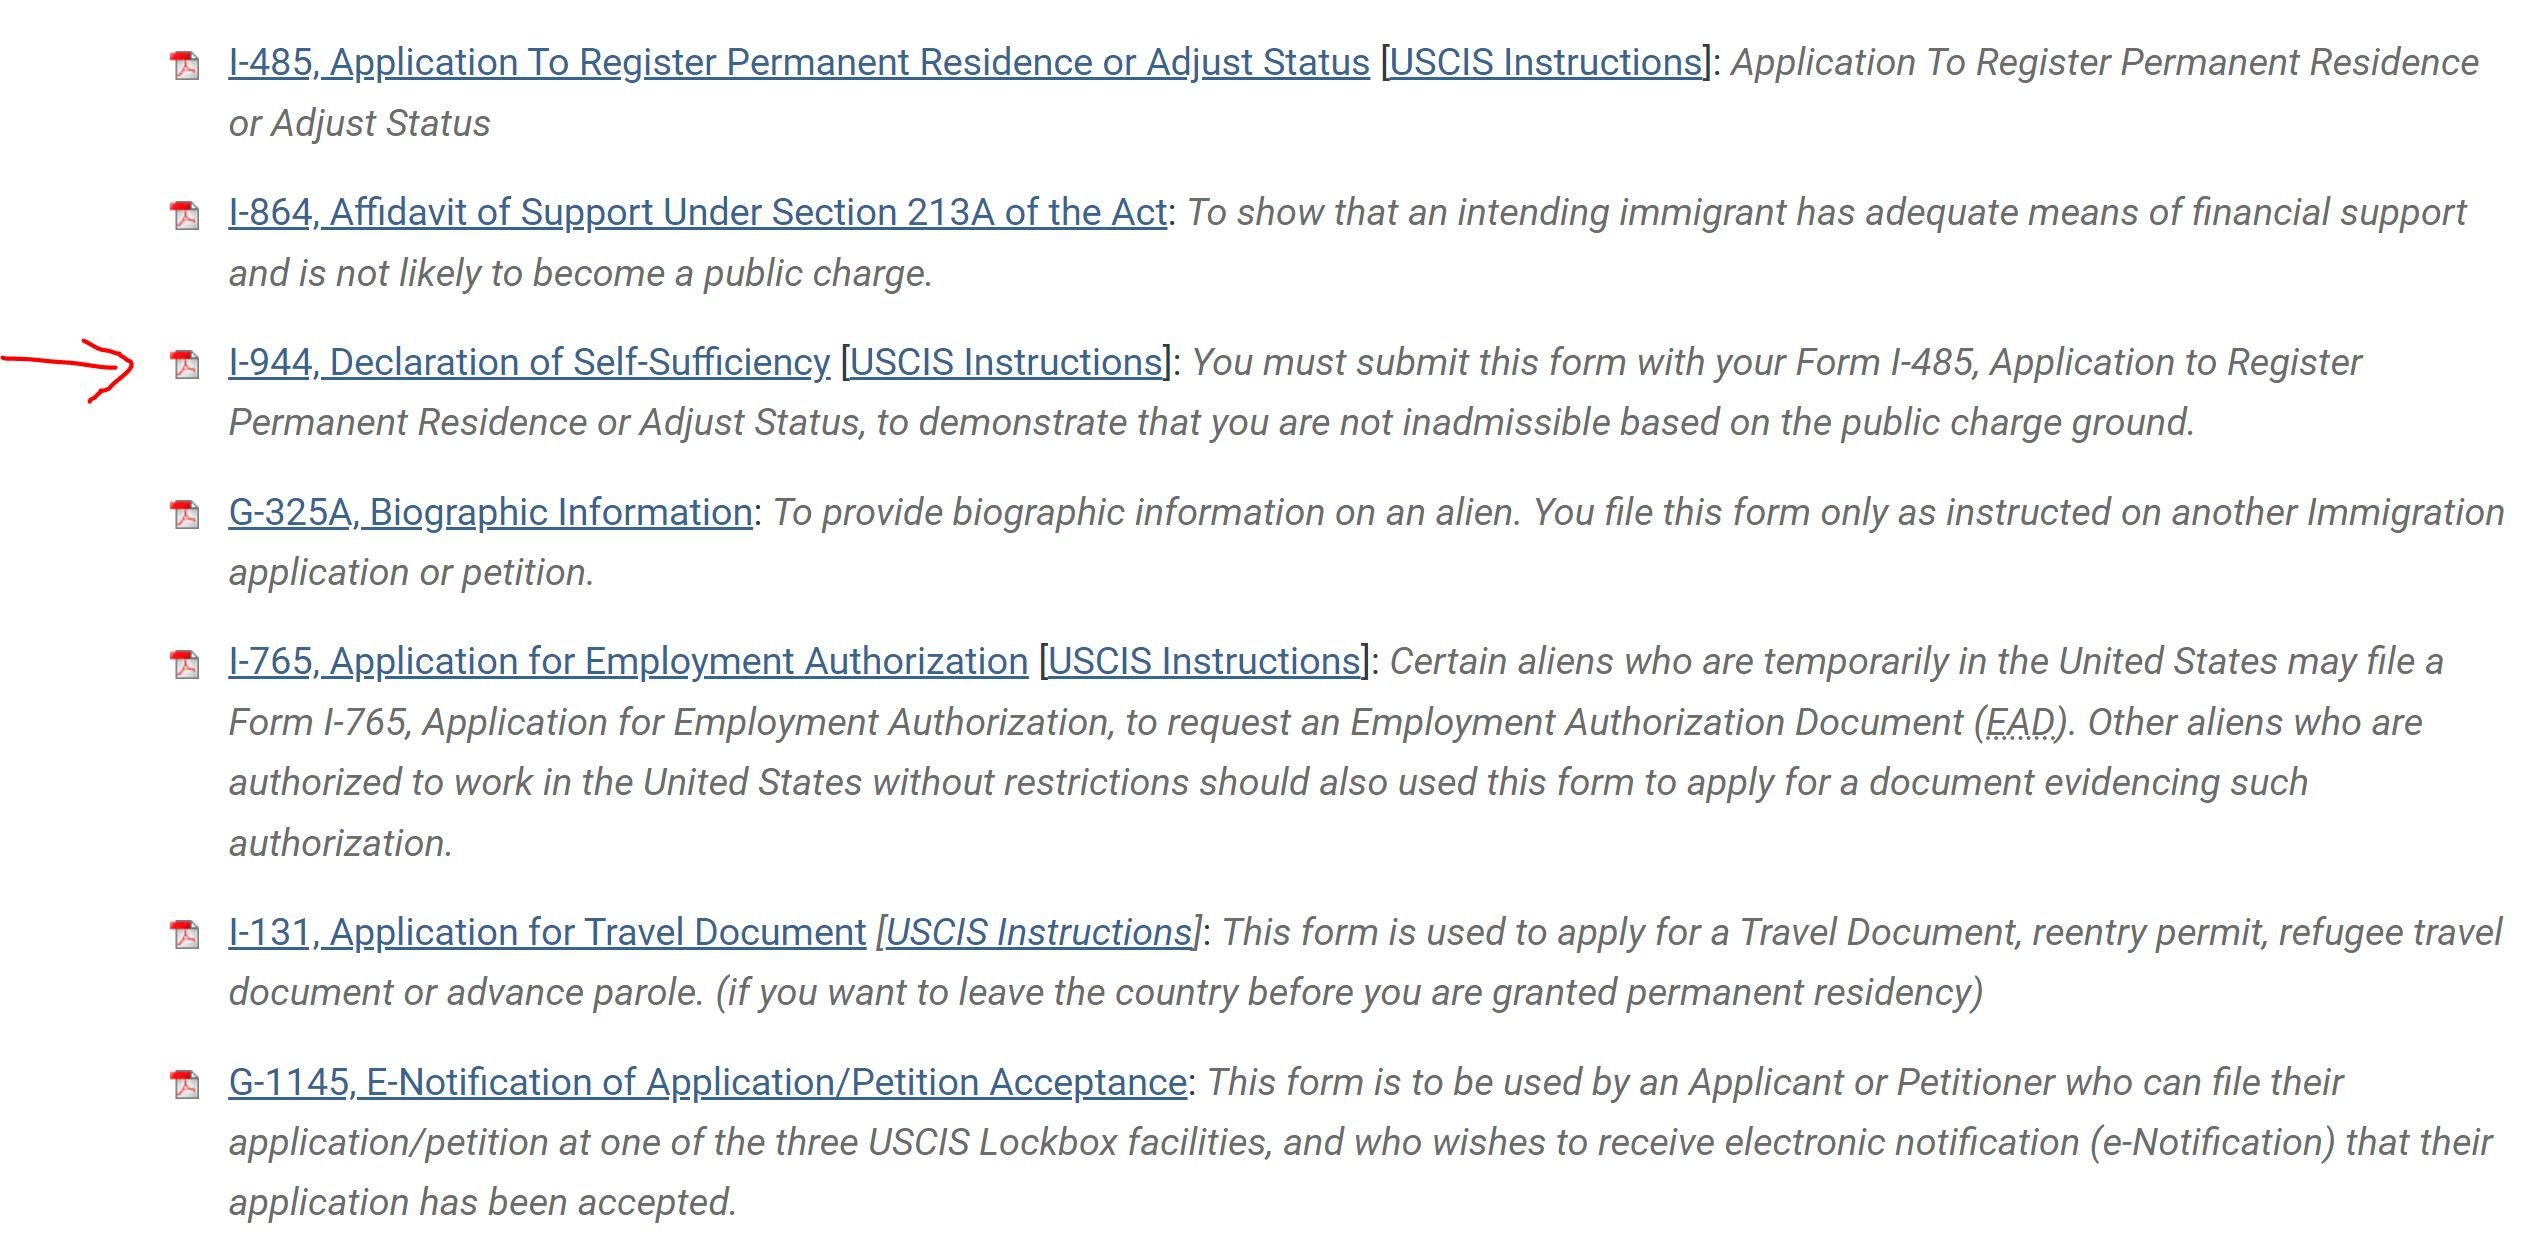The height and width of the screenshot is (1259, 2522).
Task: Open I-131 Application for Travel Document link
Action: 547,932
